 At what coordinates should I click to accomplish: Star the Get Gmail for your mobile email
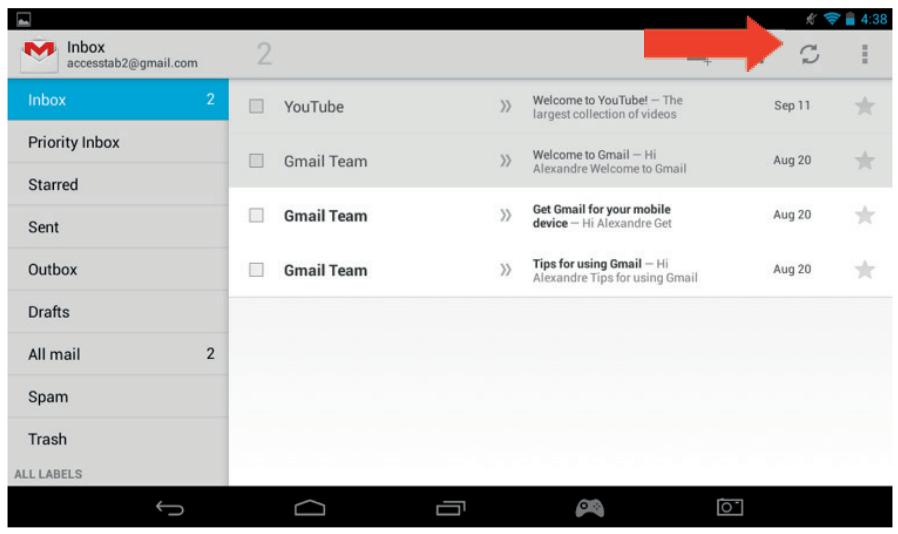tap(864, 215)
